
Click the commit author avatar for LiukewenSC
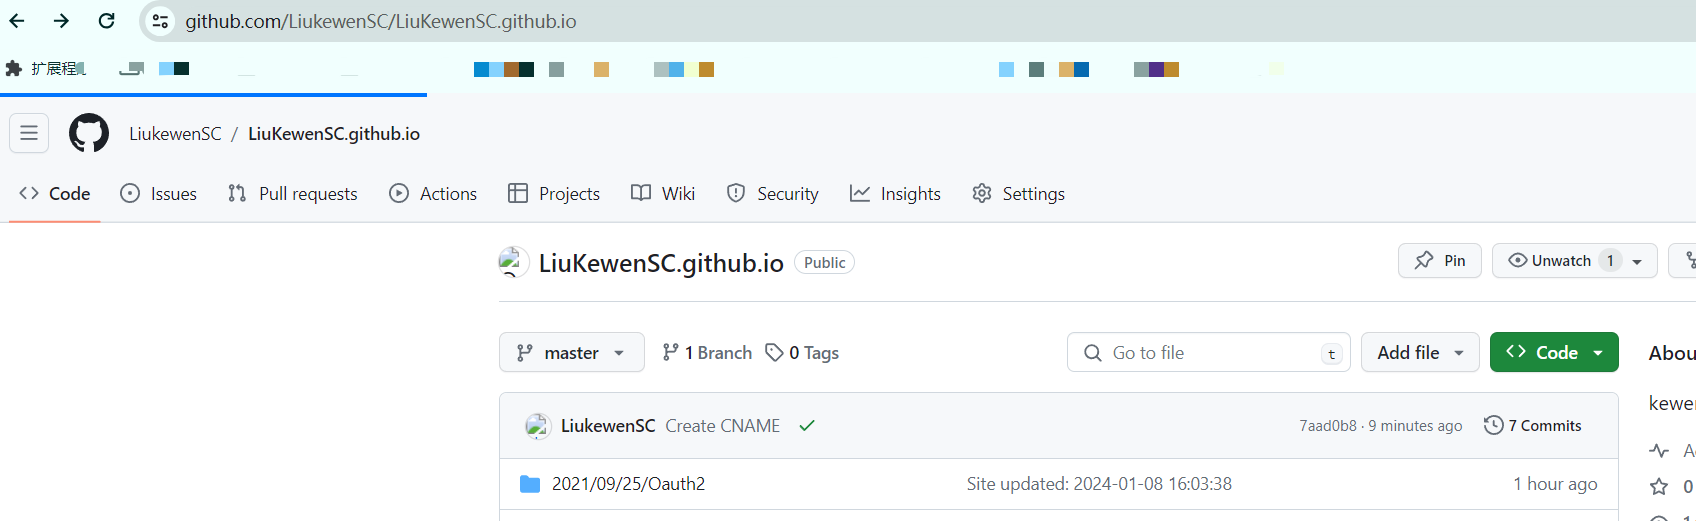click(538, 426)
